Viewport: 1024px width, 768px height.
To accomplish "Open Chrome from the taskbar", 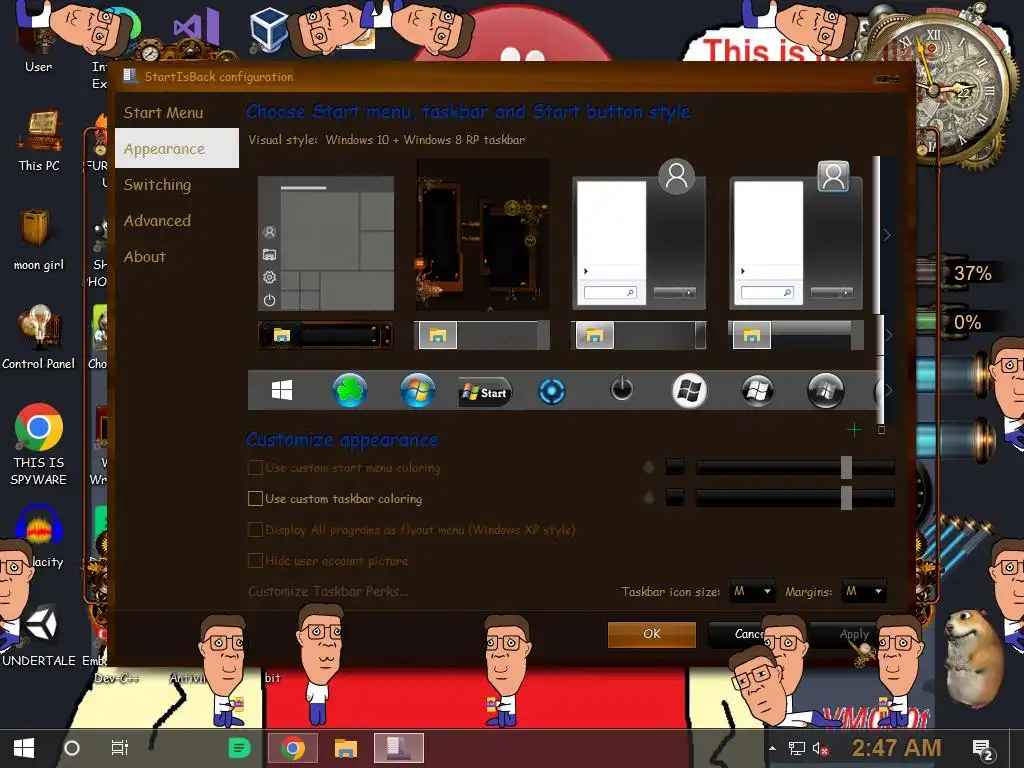I will tap(293, 748).
